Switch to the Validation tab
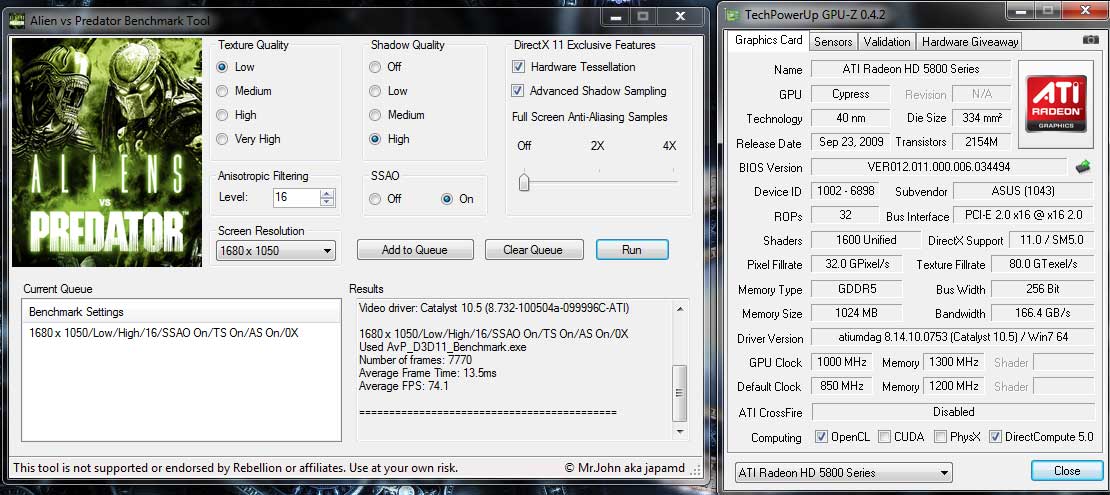Screen dimensions: 1110x495 pyautogui.click(x=887, y=42)
